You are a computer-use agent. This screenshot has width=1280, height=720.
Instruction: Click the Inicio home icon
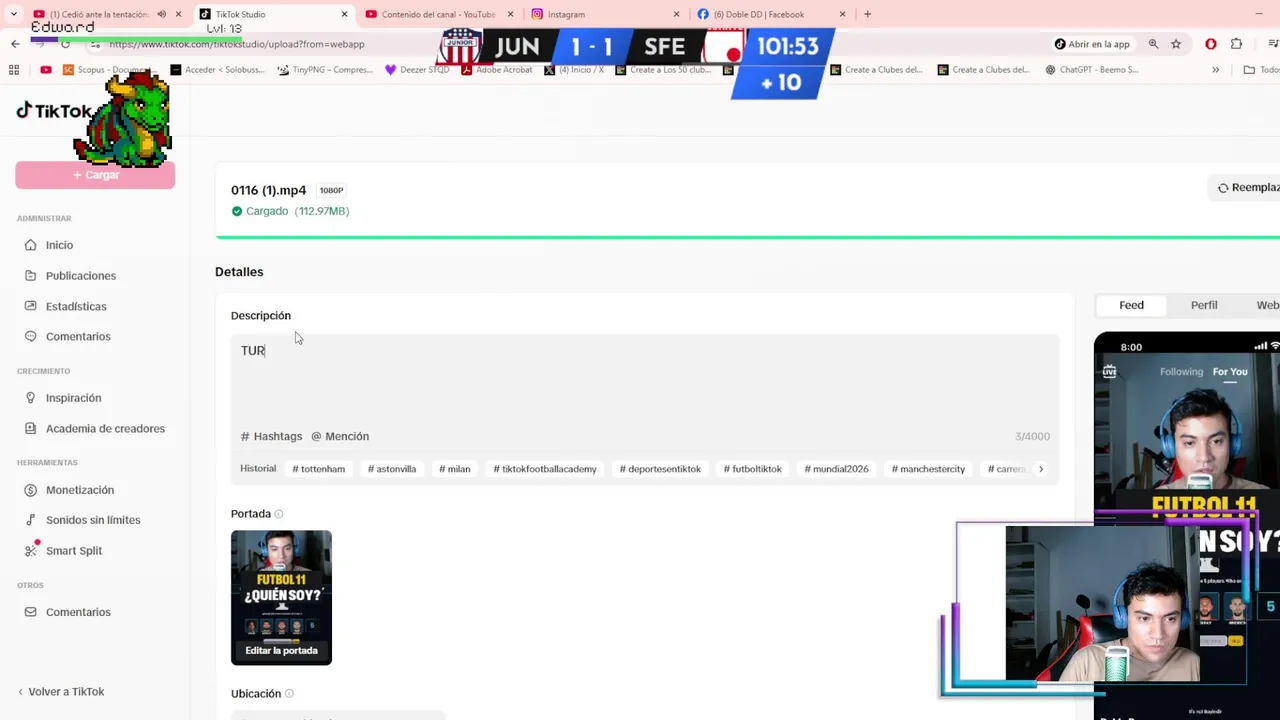point(31,245)
